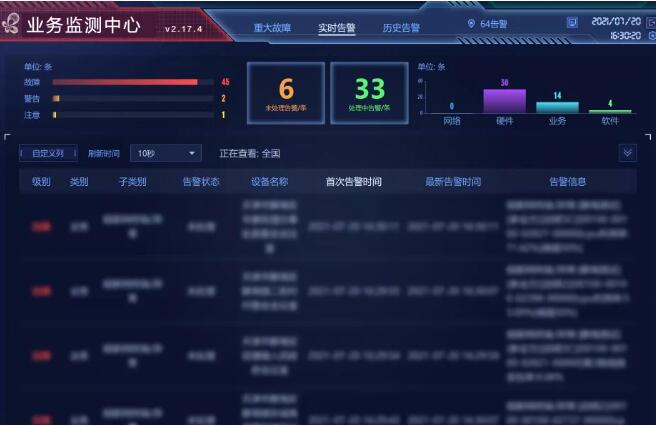Click the monitor screen icon near the date
The width and height of the screenshot is (656, 426).
coord(572,22)
